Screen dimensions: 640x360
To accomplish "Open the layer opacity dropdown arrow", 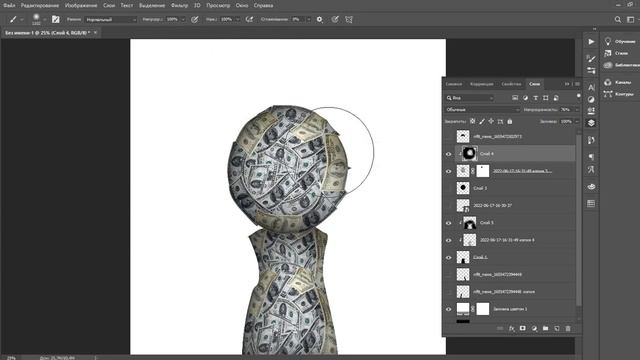I will point(577,110).
